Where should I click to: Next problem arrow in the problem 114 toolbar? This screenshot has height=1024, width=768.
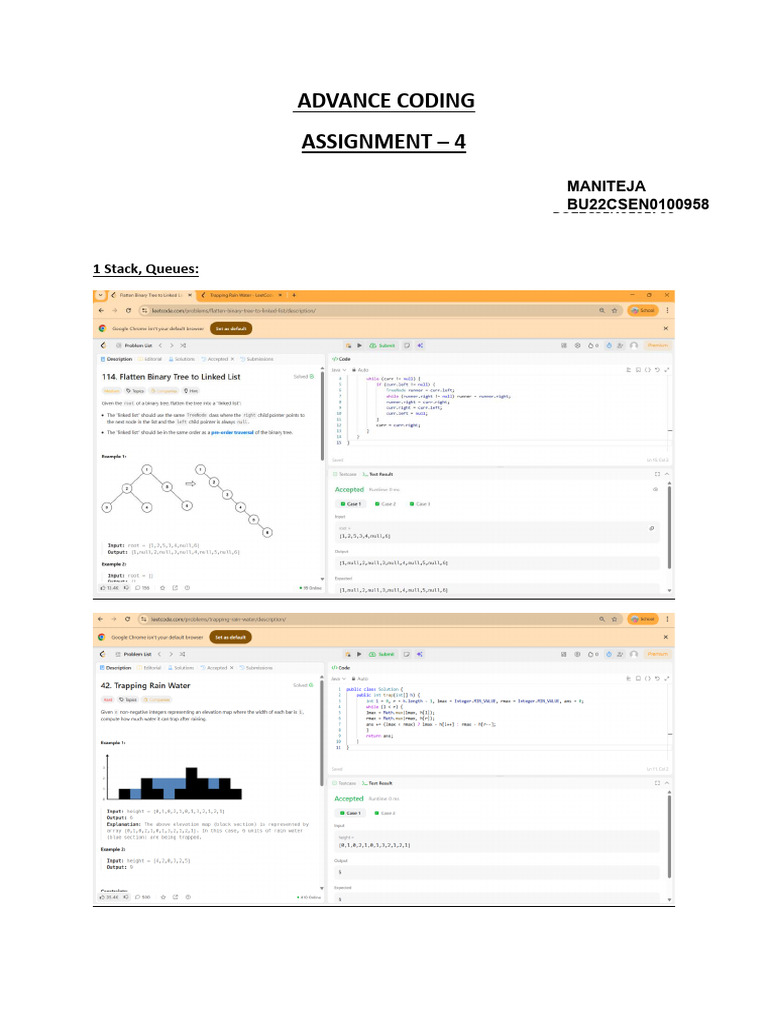172,345
